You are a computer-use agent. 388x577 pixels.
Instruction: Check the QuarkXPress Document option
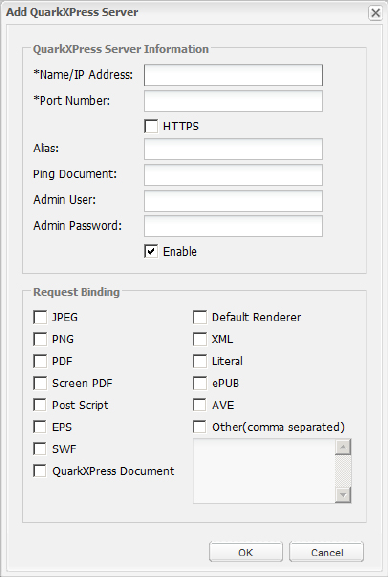[x=40, y=471]
